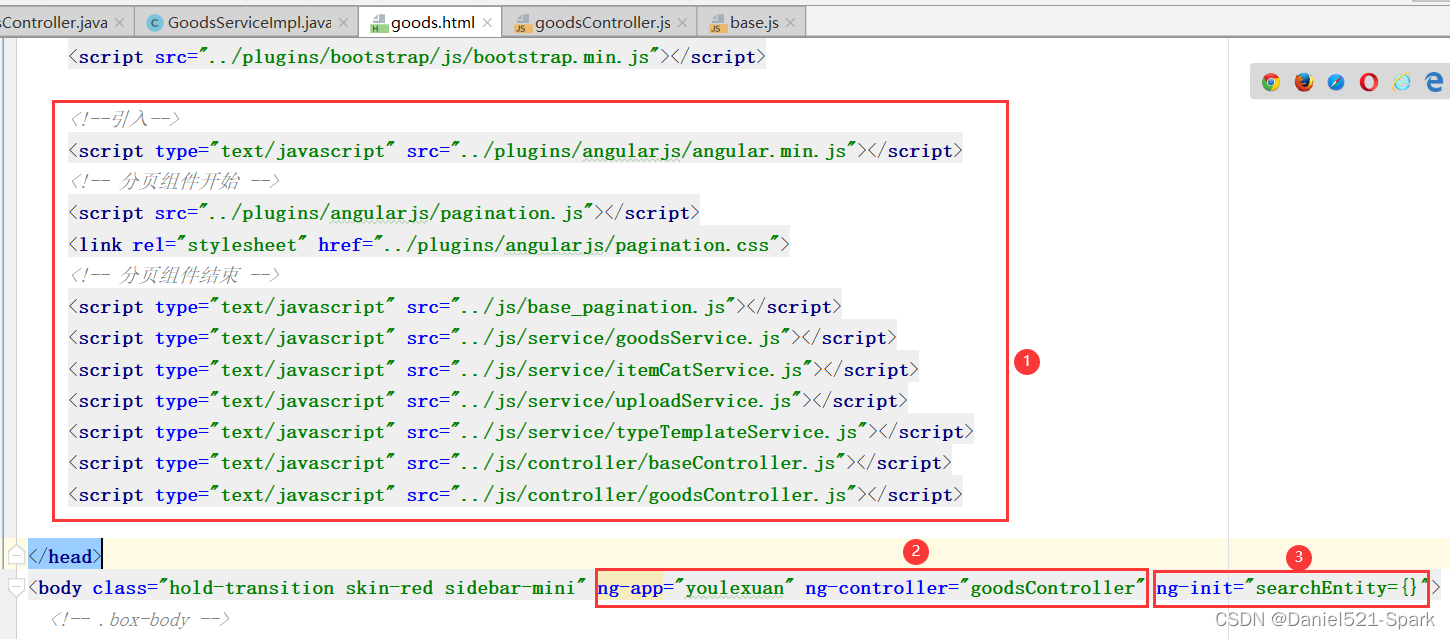Click the 分页组件开始 comment line
Image resolution: width=1450 pixels, height=639 pixels.
[x=174, y=182]
